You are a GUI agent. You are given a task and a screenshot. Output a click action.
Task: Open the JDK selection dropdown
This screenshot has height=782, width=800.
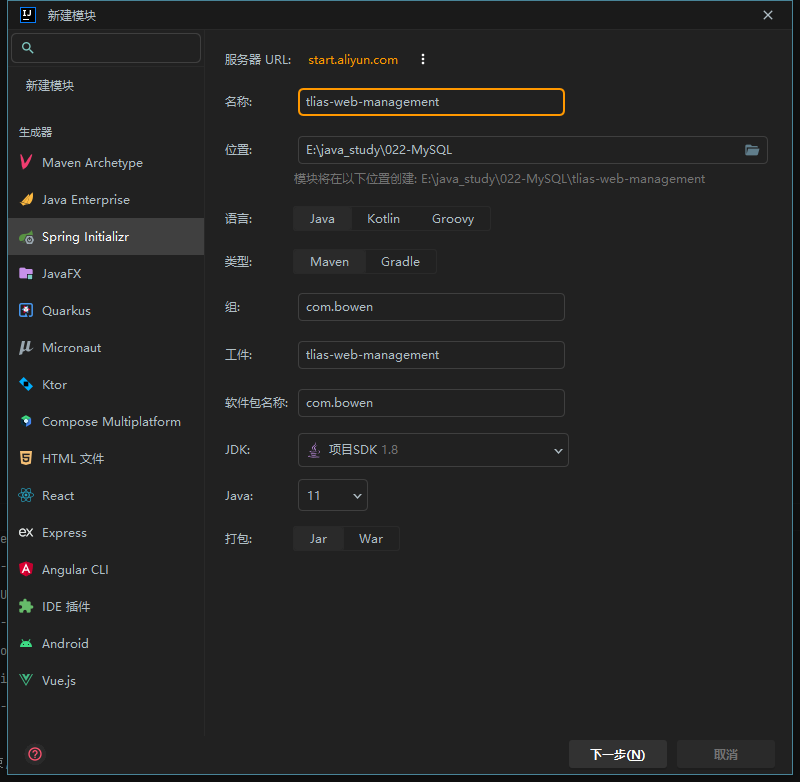click(433, 450)
